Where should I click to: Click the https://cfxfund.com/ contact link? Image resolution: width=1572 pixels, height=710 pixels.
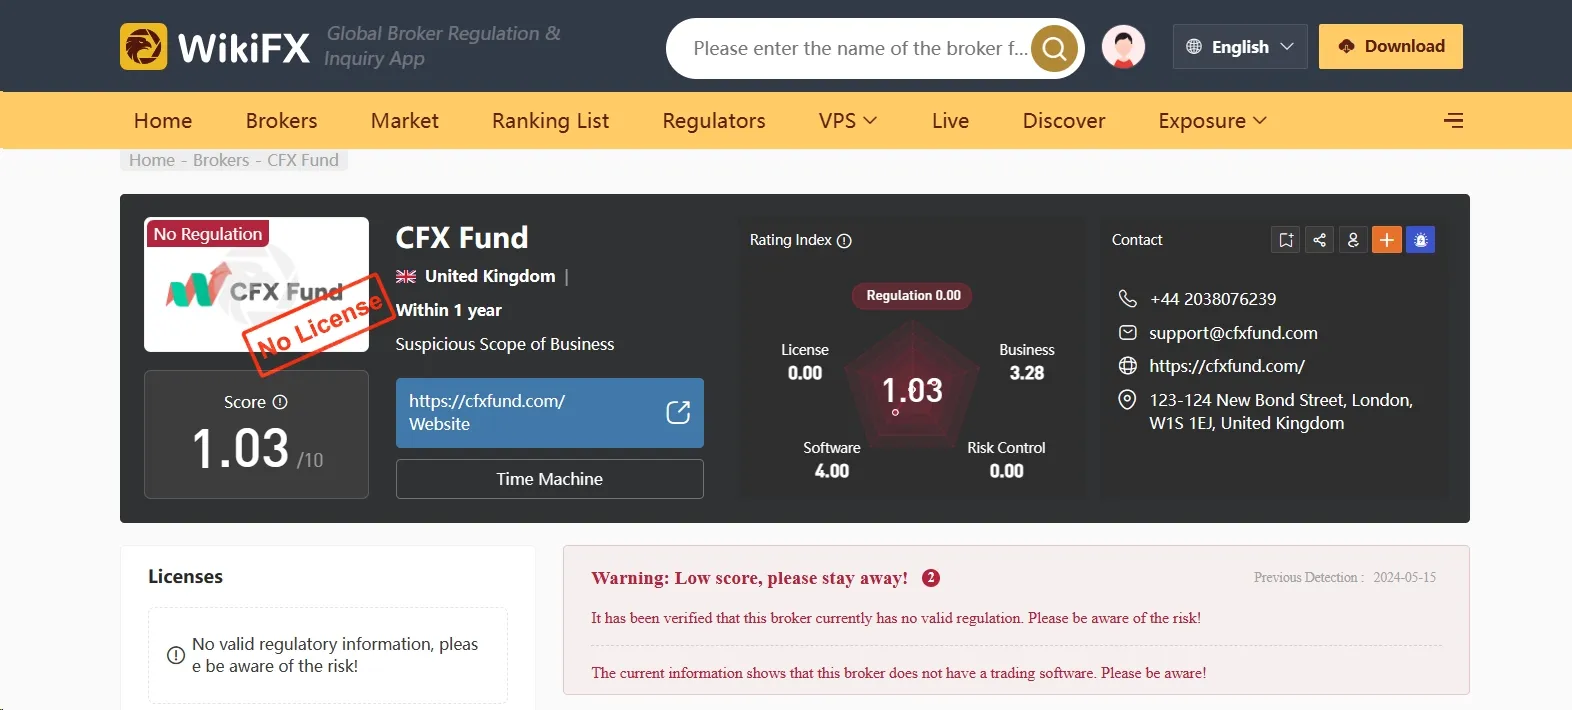pyautogui.click(x=1227, y=366)
